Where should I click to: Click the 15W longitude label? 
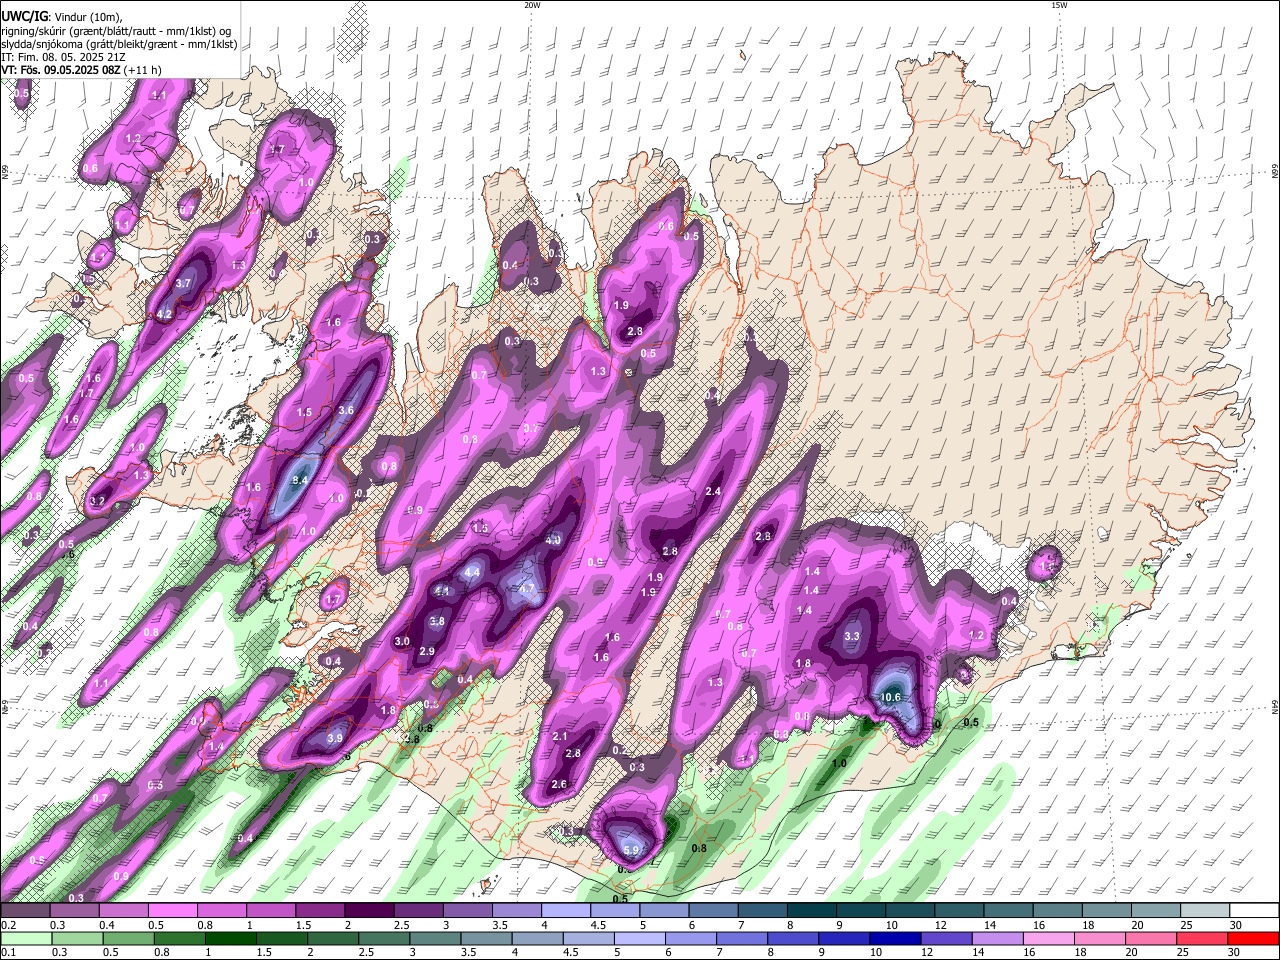click(x=1059, y=5)
